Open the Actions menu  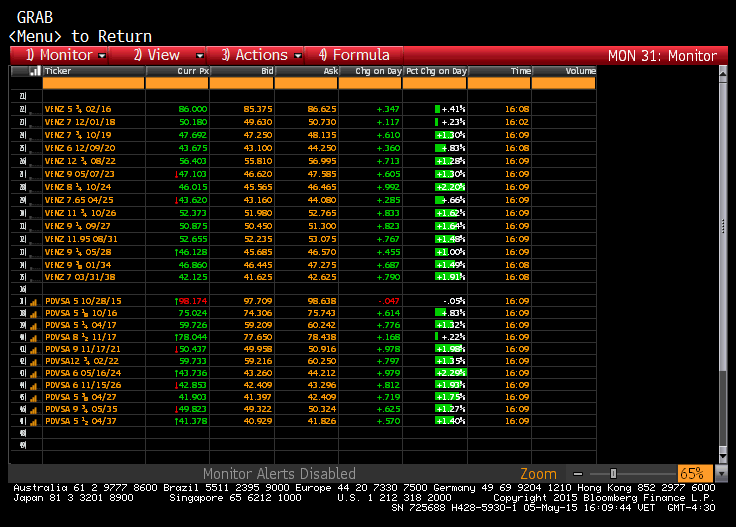pyautogui.click(x=254, y=55)
